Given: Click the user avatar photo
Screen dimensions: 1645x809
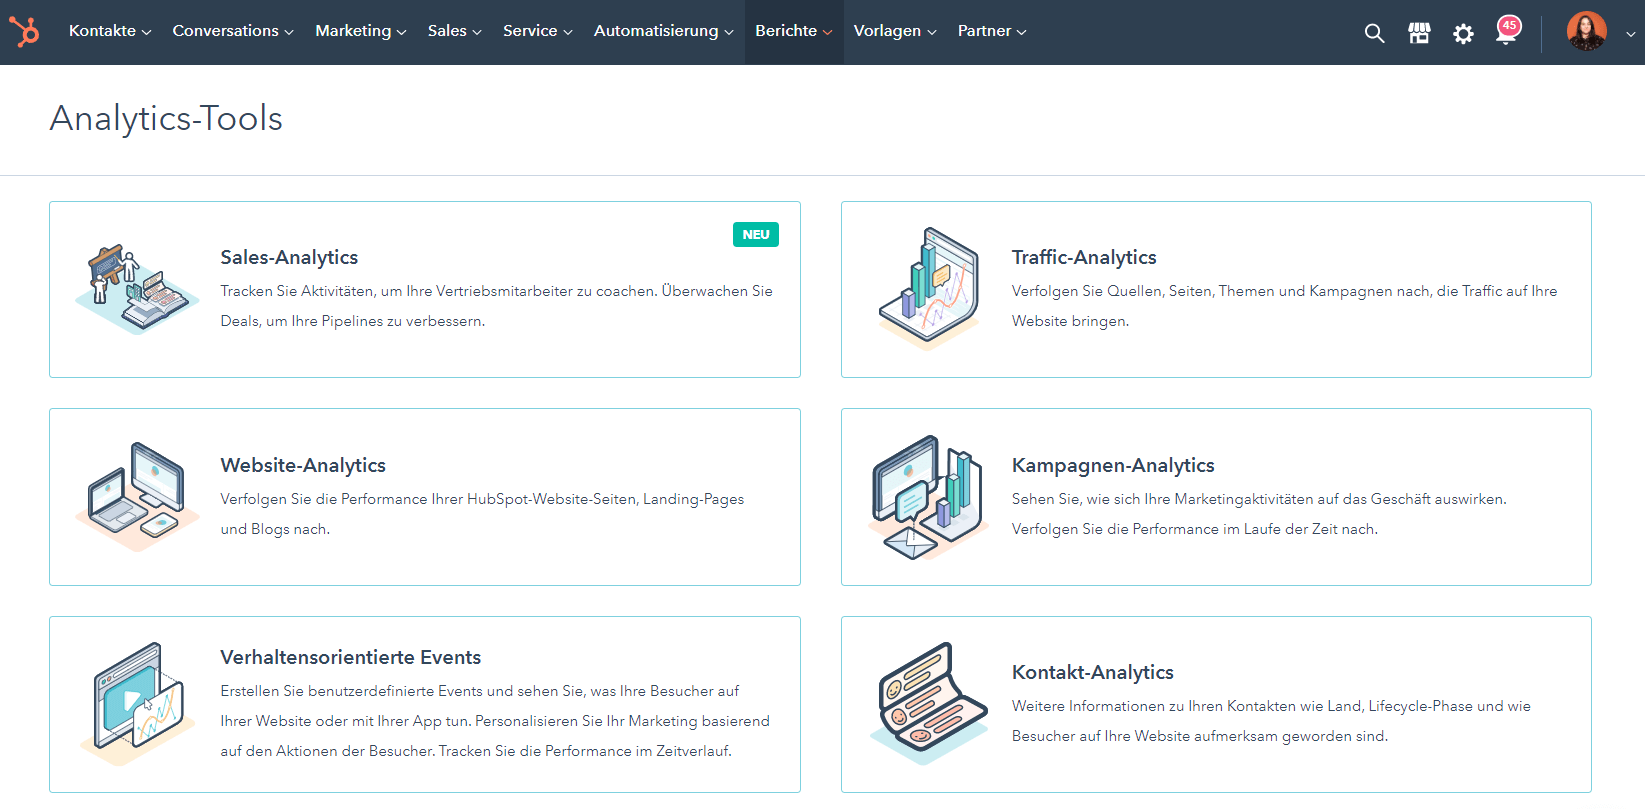Looking at the screenshot, I should [1587, 31].
